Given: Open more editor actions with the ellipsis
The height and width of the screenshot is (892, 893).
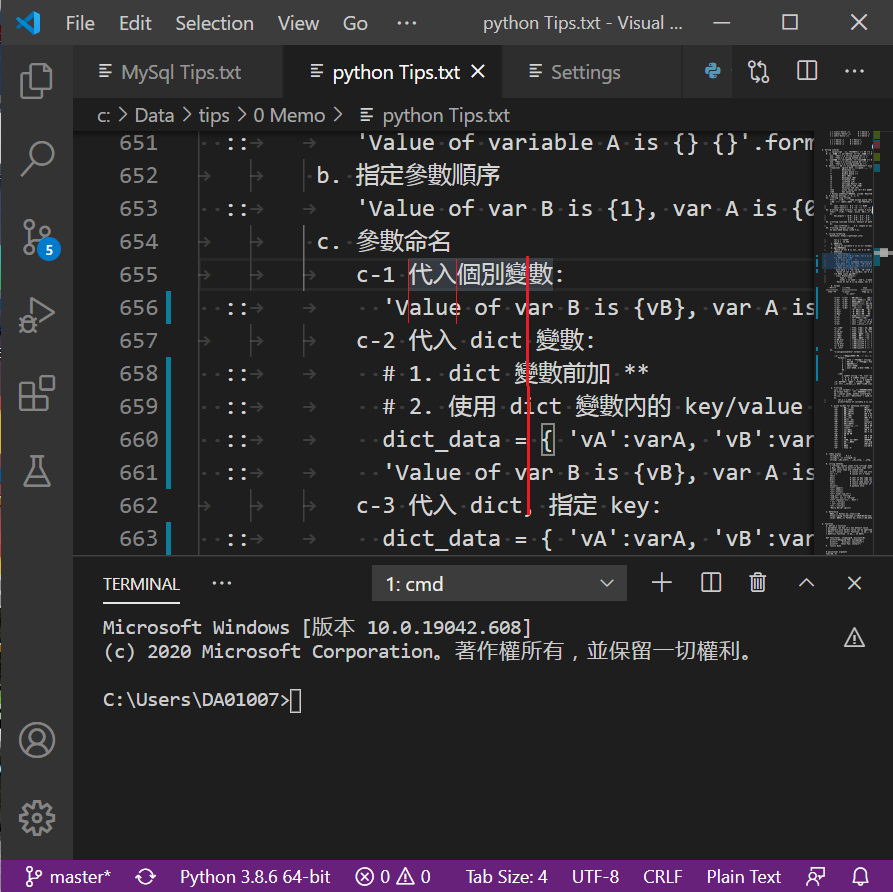Looking at the screenshot, I should pyautogui.click(x=854, y=71).
